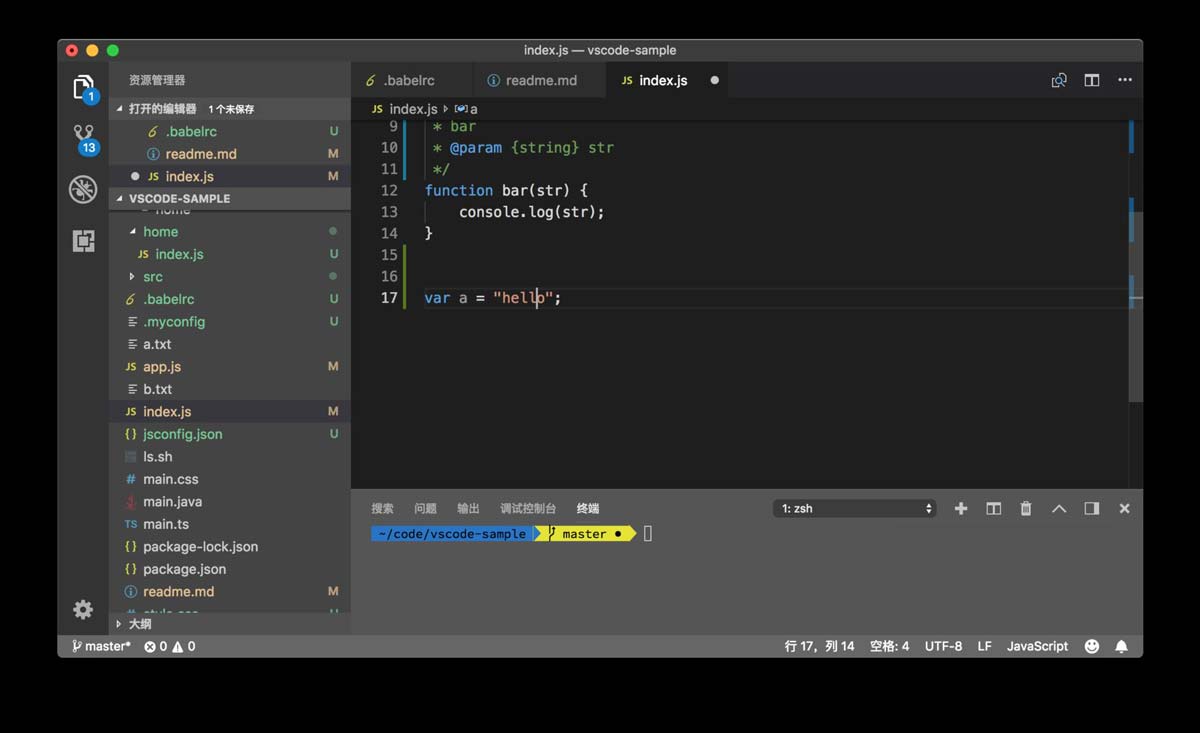Open Search Editor from the editor toolbar
1200x733 pixels.
point(1058,80)
